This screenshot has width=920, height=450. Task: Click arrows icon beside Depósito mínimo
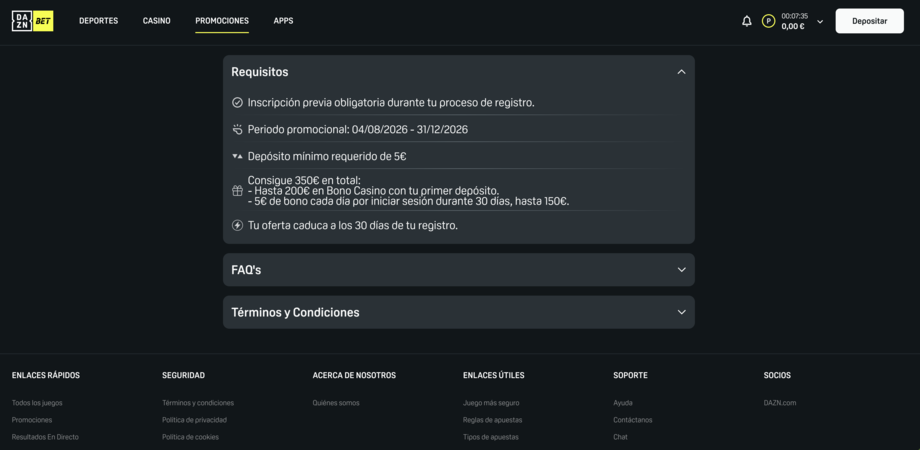click(x=237, y=157)
